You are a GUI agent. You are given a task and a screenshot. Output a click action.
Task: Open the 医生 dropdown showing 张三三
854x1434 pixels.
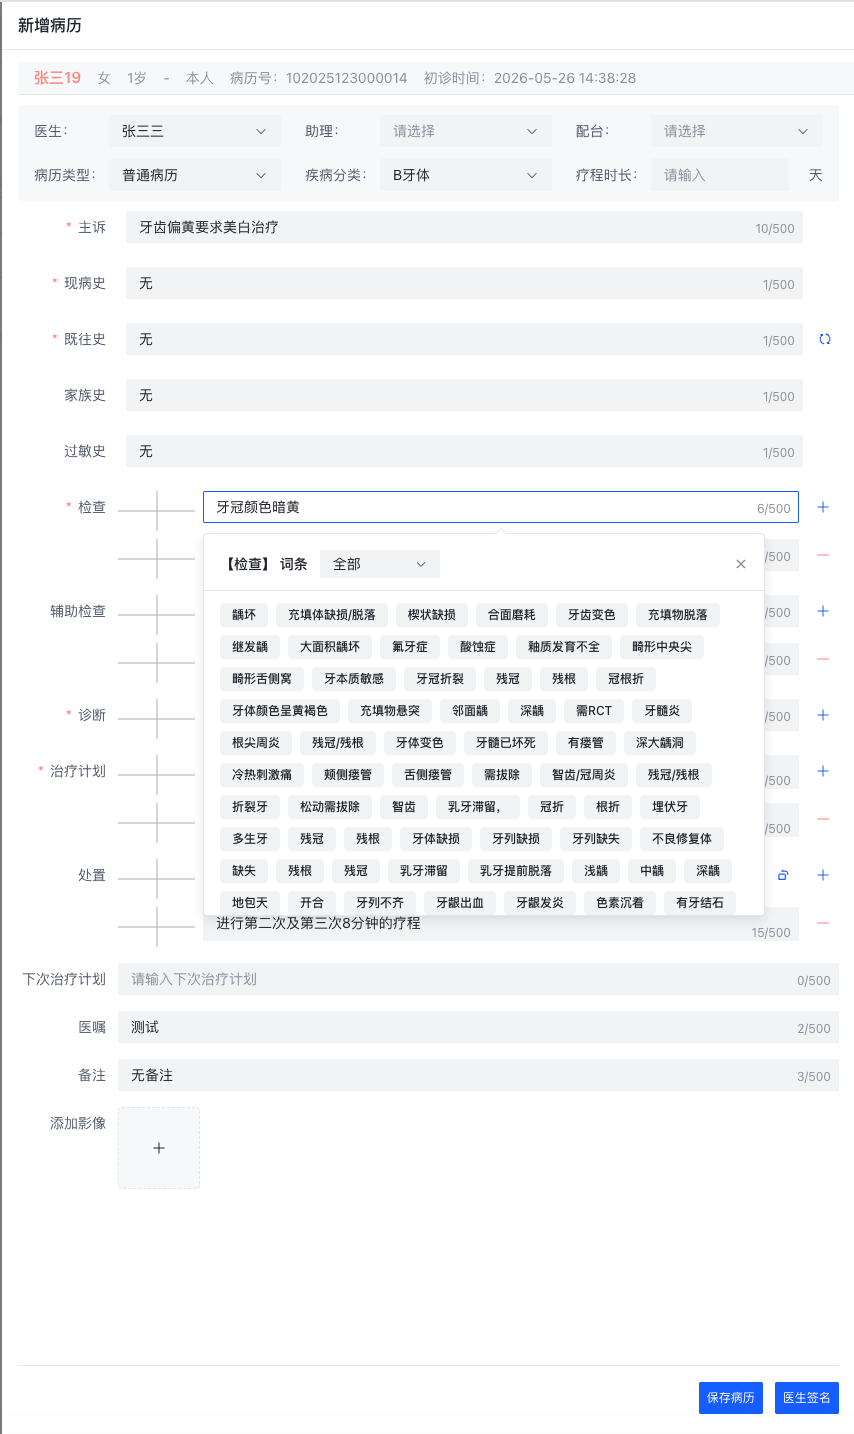click(x=194, y=131)
